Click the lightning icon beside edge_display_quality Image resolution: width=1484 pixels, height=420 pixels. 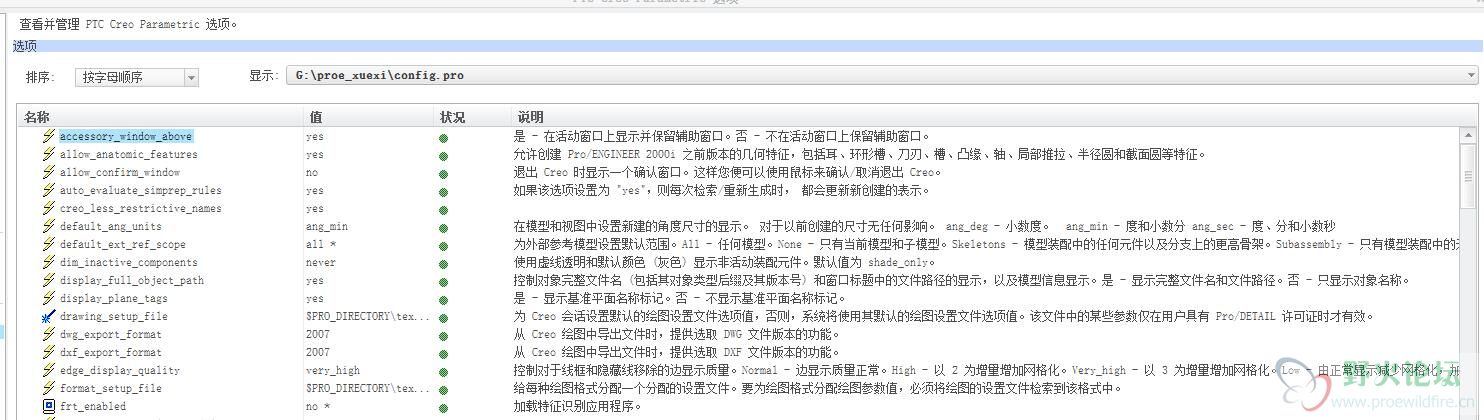point(48,370)
